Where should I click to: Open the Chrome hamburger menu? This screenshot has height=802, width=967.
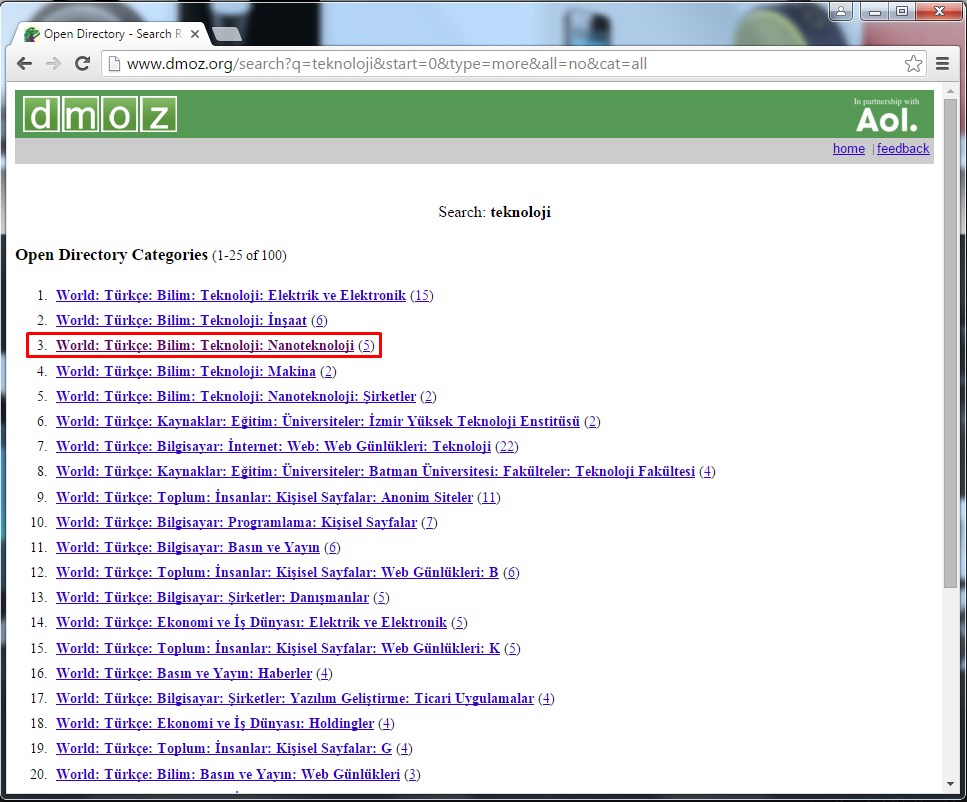point(942,64)
